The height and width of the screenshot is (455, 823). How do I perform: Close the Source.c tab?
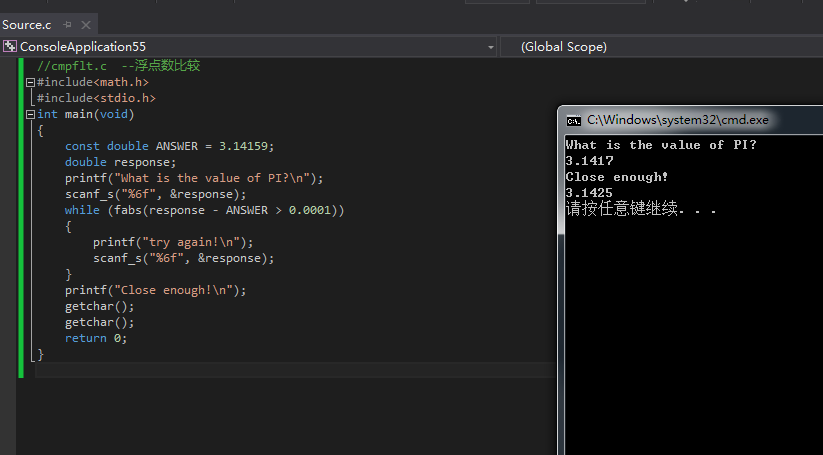pos(86,25)
